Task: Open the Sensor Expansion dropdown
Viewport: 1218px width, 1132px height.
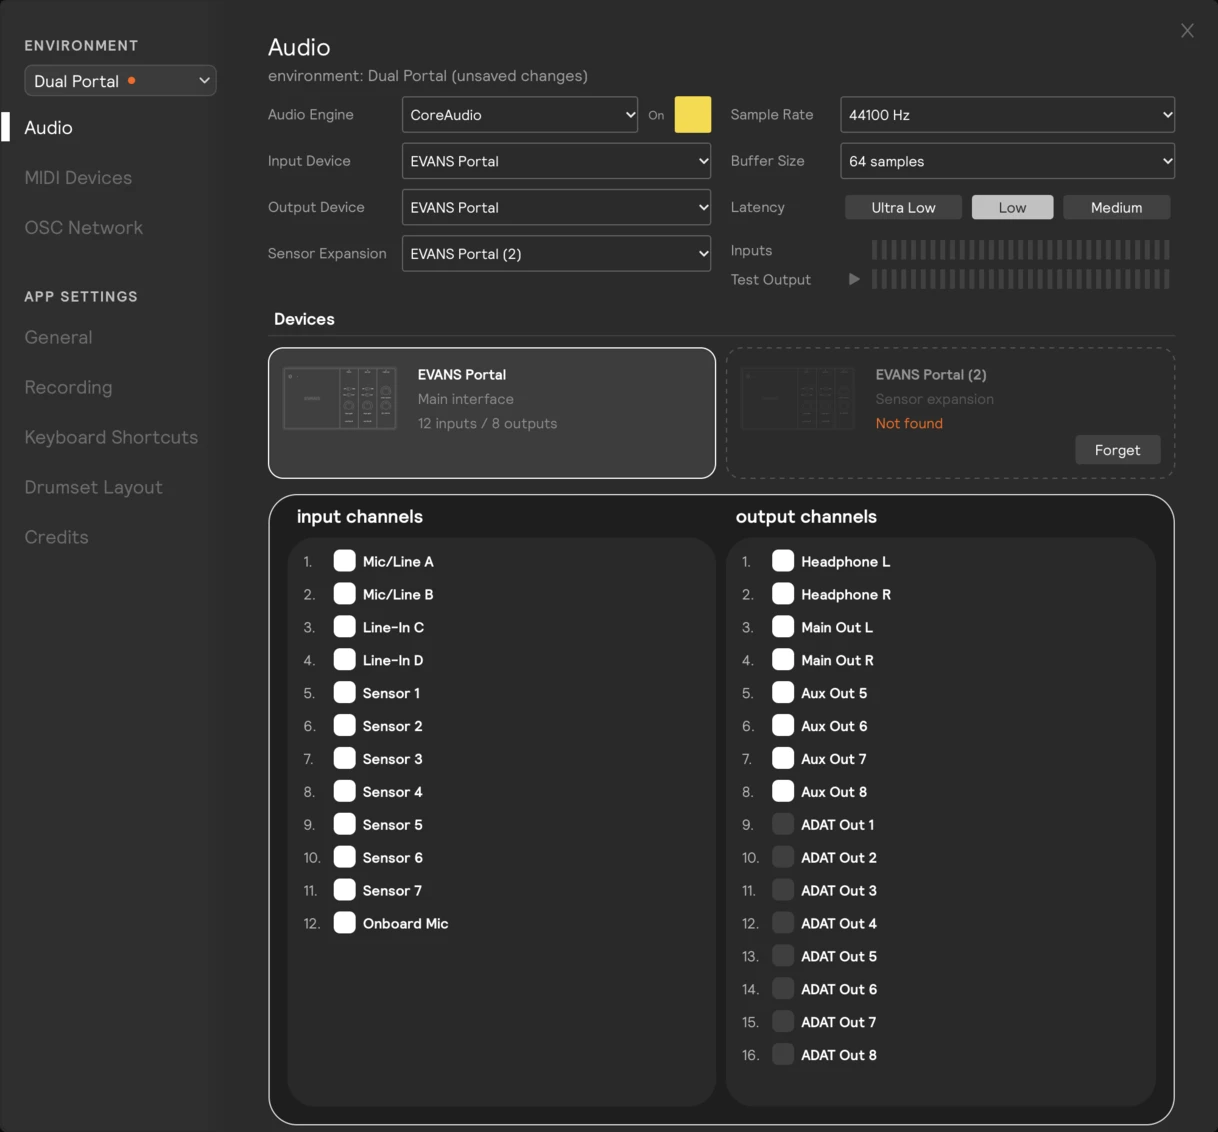Action: click(556, 254)
